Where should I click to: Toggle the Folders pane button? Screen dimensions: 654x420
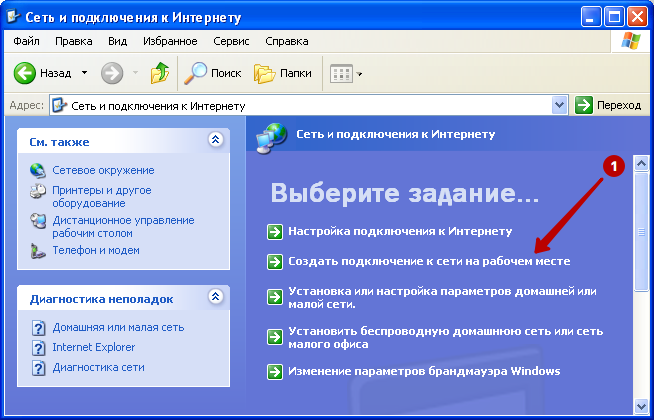[283, 73]
